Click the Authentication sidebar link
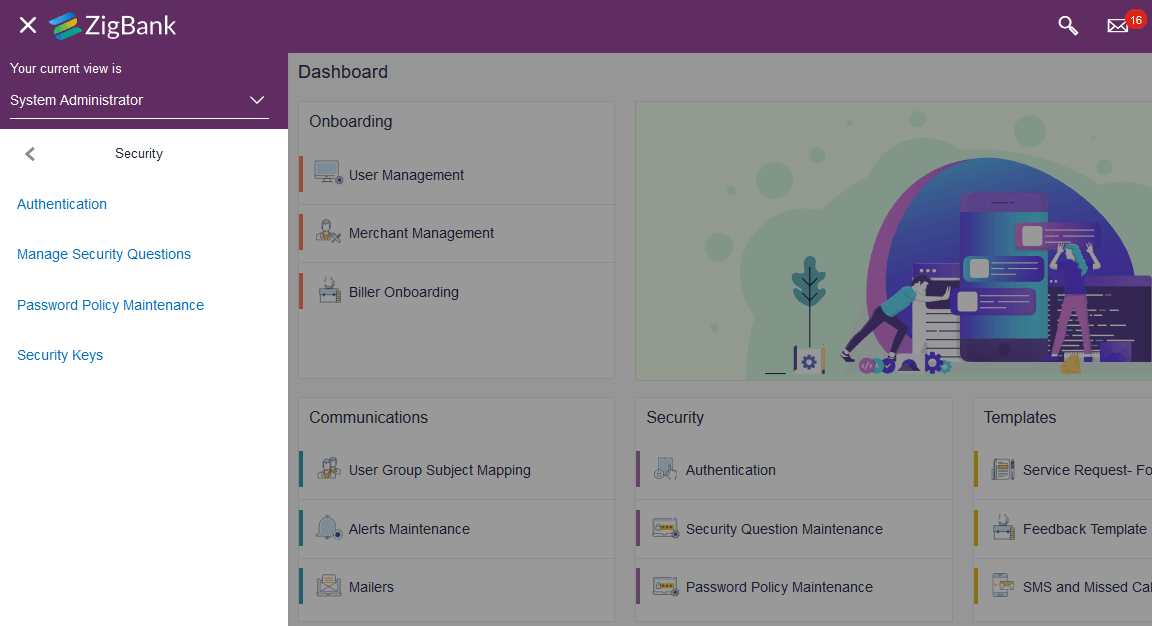 click(x=61, y=204)
